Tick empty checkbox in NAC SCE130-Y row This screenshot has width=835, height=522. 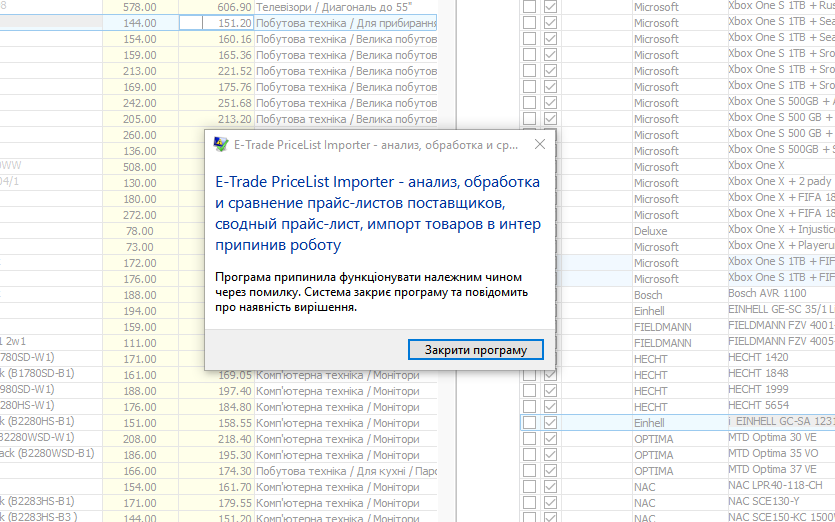point(529,502)
